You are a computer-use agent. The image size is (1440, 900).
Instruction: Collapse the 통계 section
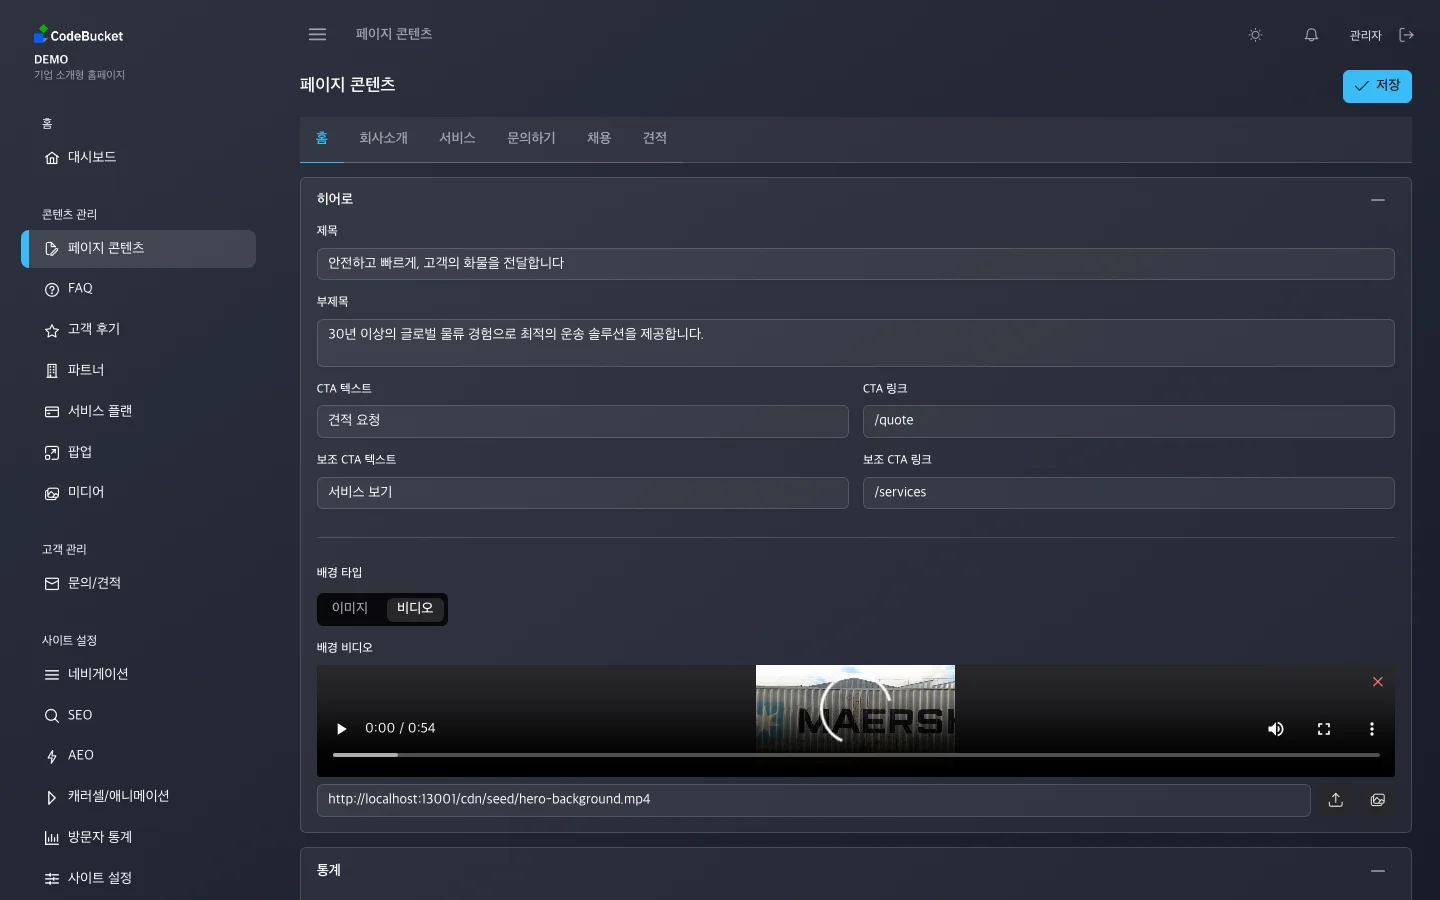[1378, 871]
